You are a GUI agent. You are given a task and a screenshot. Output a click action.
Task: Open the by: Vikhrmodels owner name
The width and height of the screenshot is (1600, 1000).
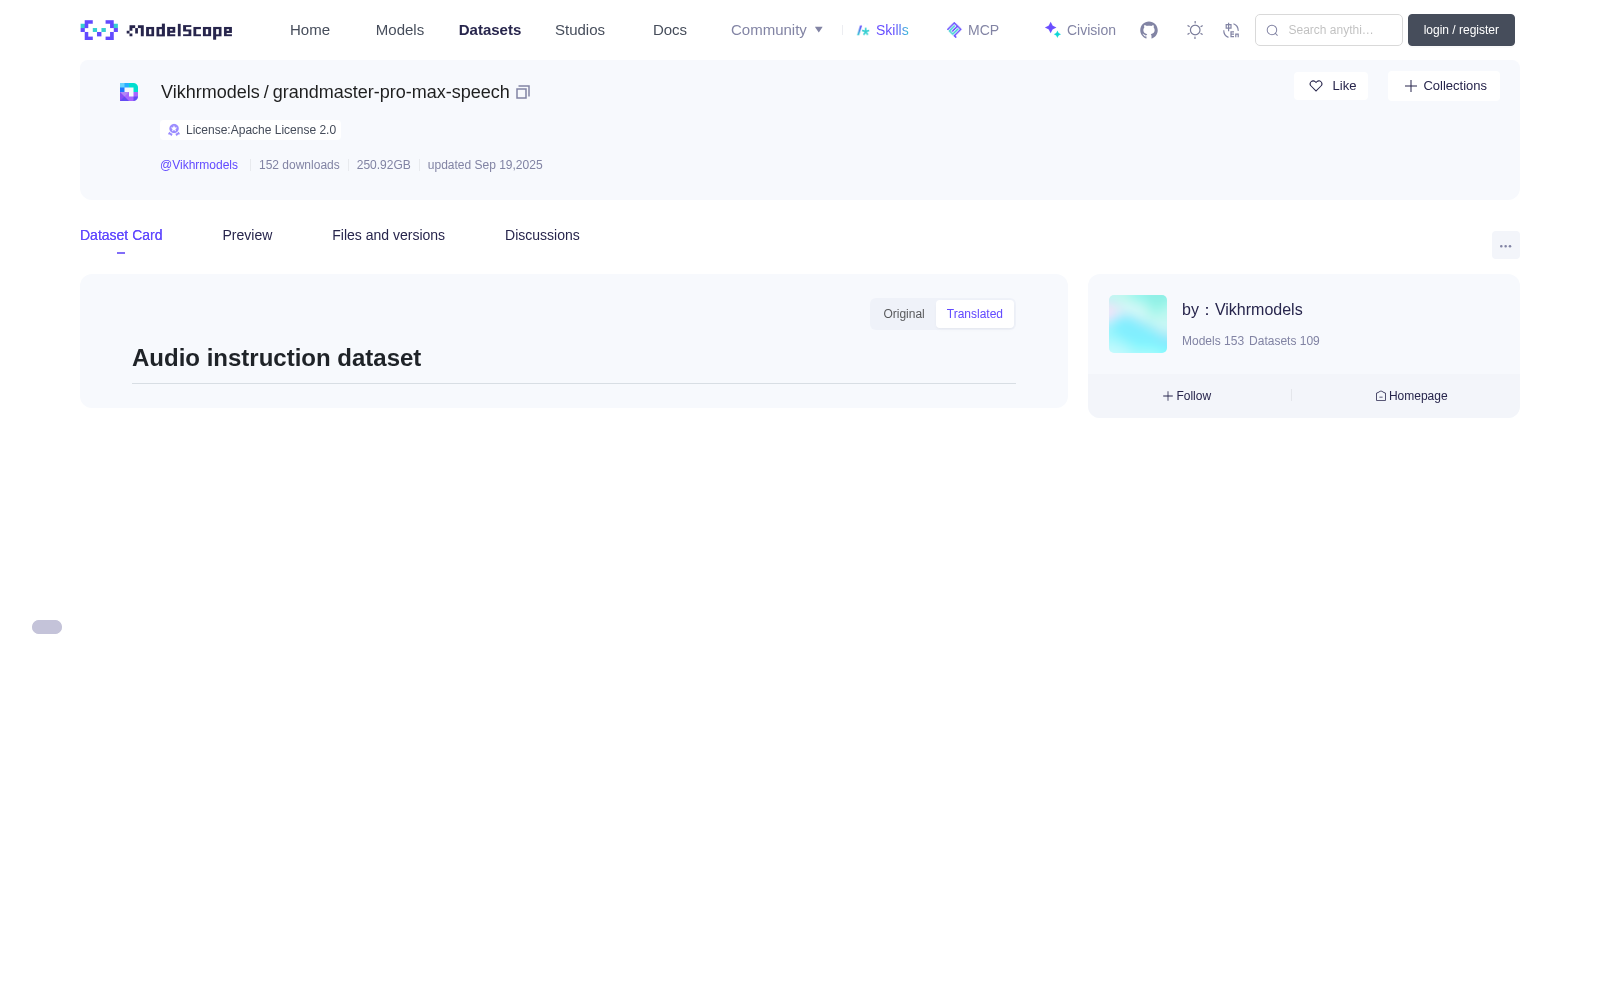click(x=1242, y=310)
